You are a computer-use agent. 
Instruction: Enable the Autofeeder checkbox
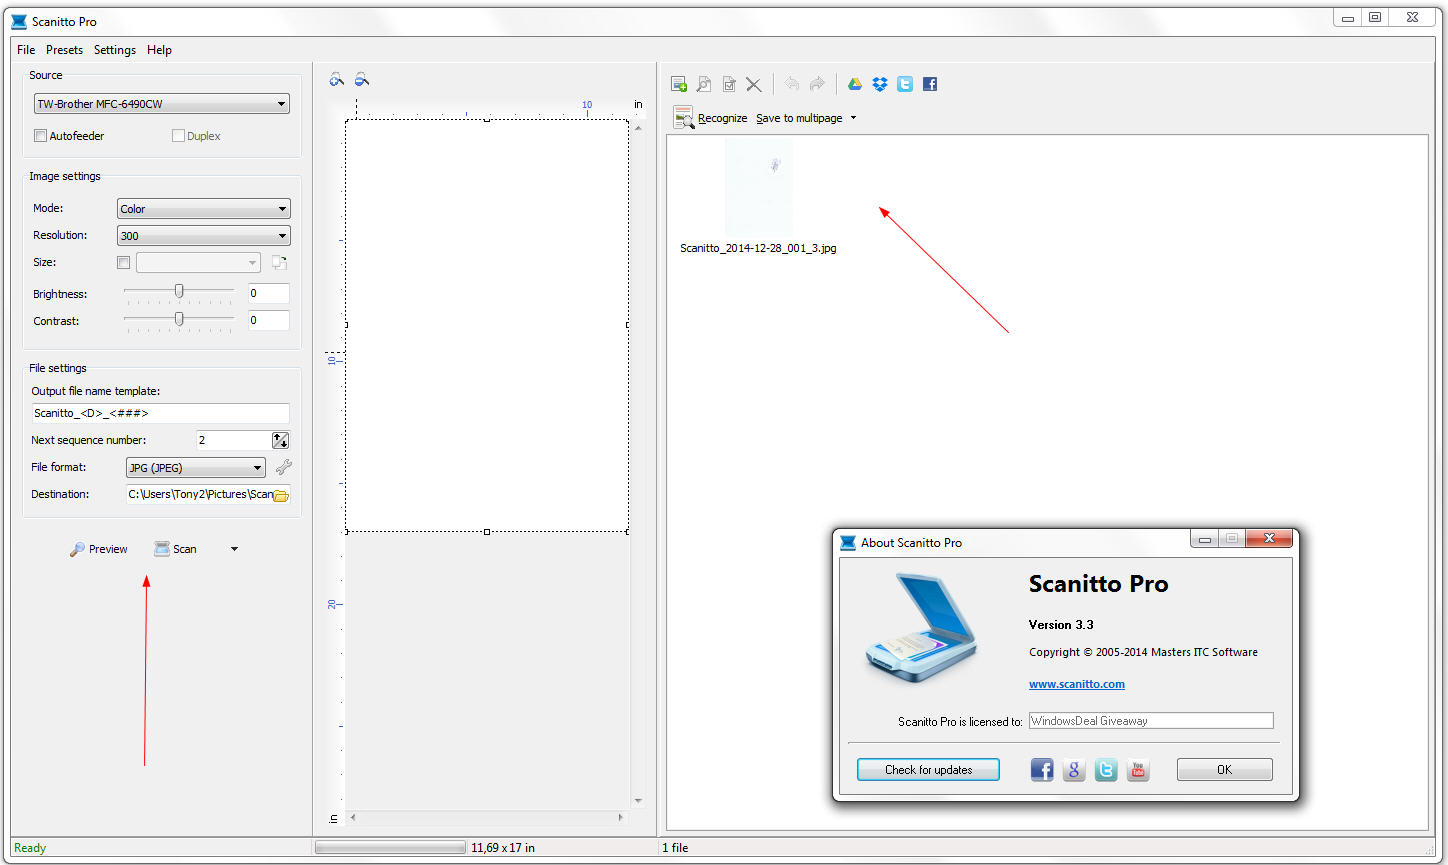(x=40, y=136)
